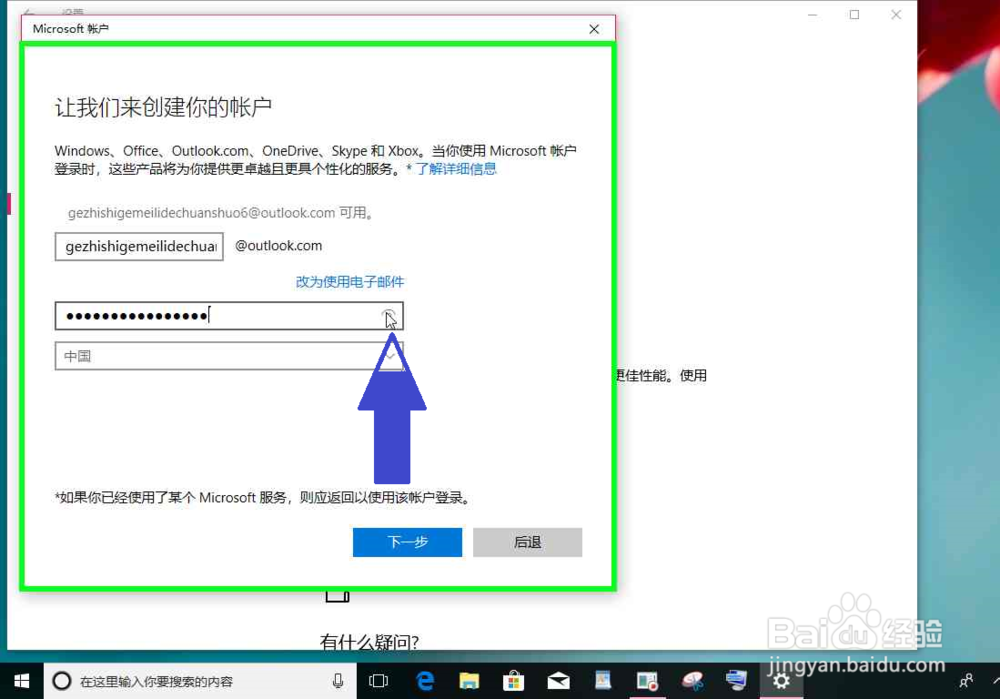The height and width of the screenshot is (699, 1000).
Task: Open Task View from the taskbar
Action: click(378, 681)
